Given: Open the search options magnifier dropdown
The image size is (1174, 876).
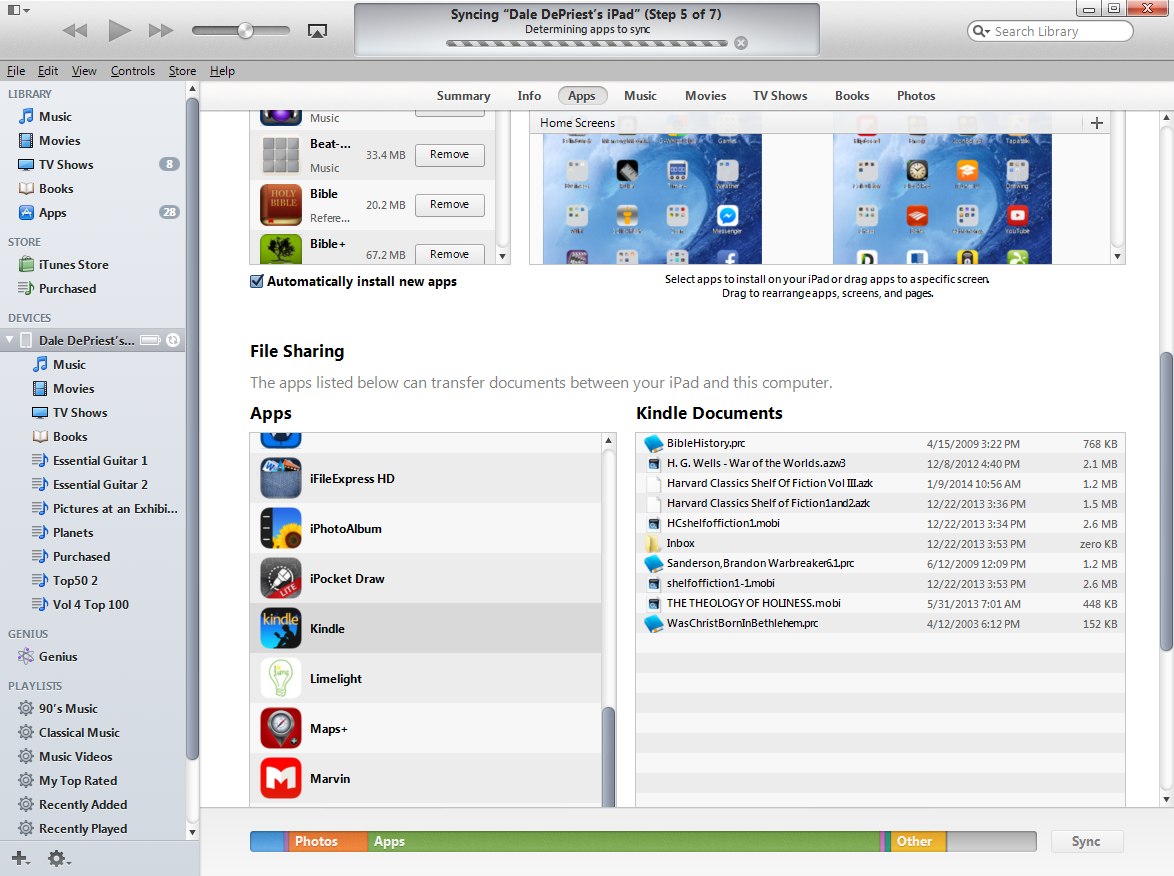Looking at the screenshot, I should [x=981, y=32].
